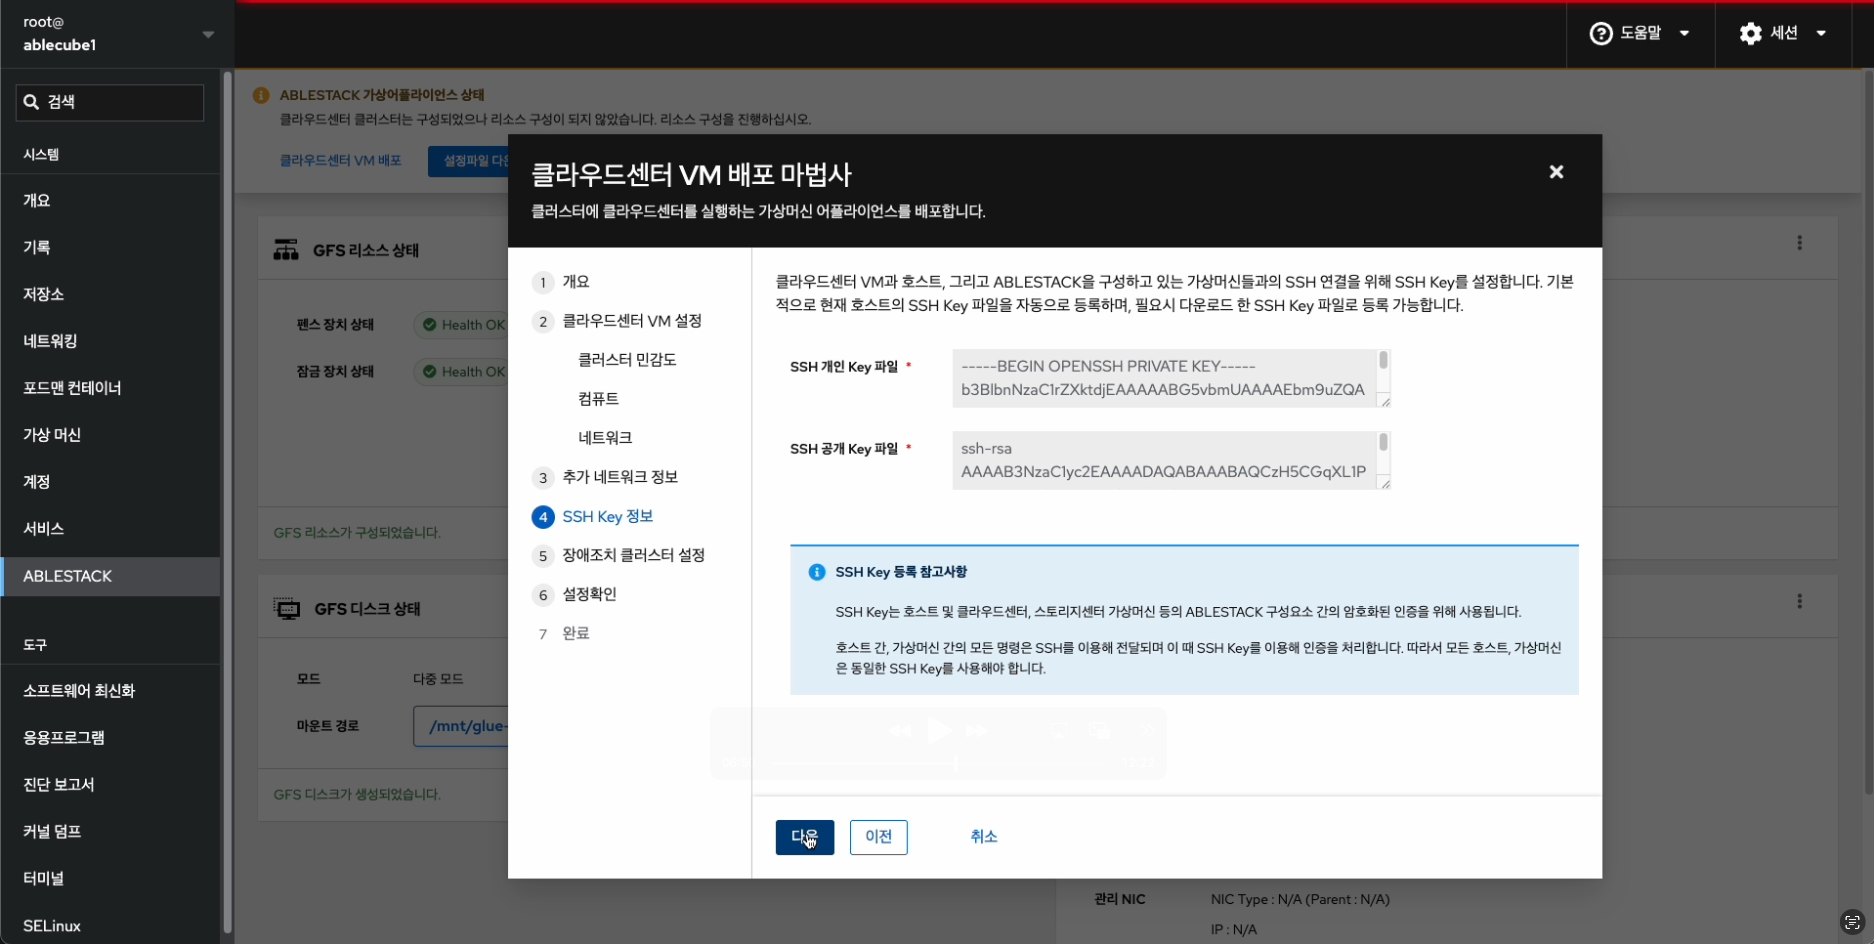Screen dimensions: 1874x944
Task: Open 개요 in the sidebar
Action: coord(110,200)
